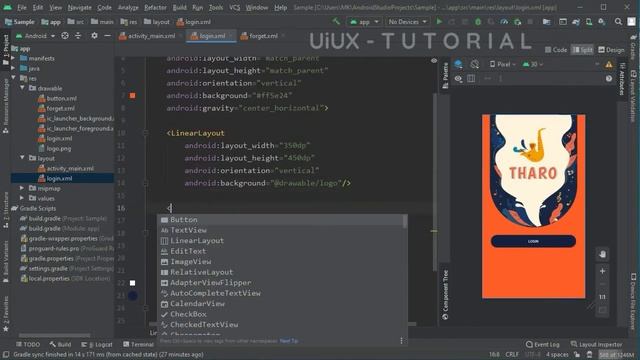Hide the project panel with minus icon
Viewport: 640px width, 360px height.
pos(107,36)
